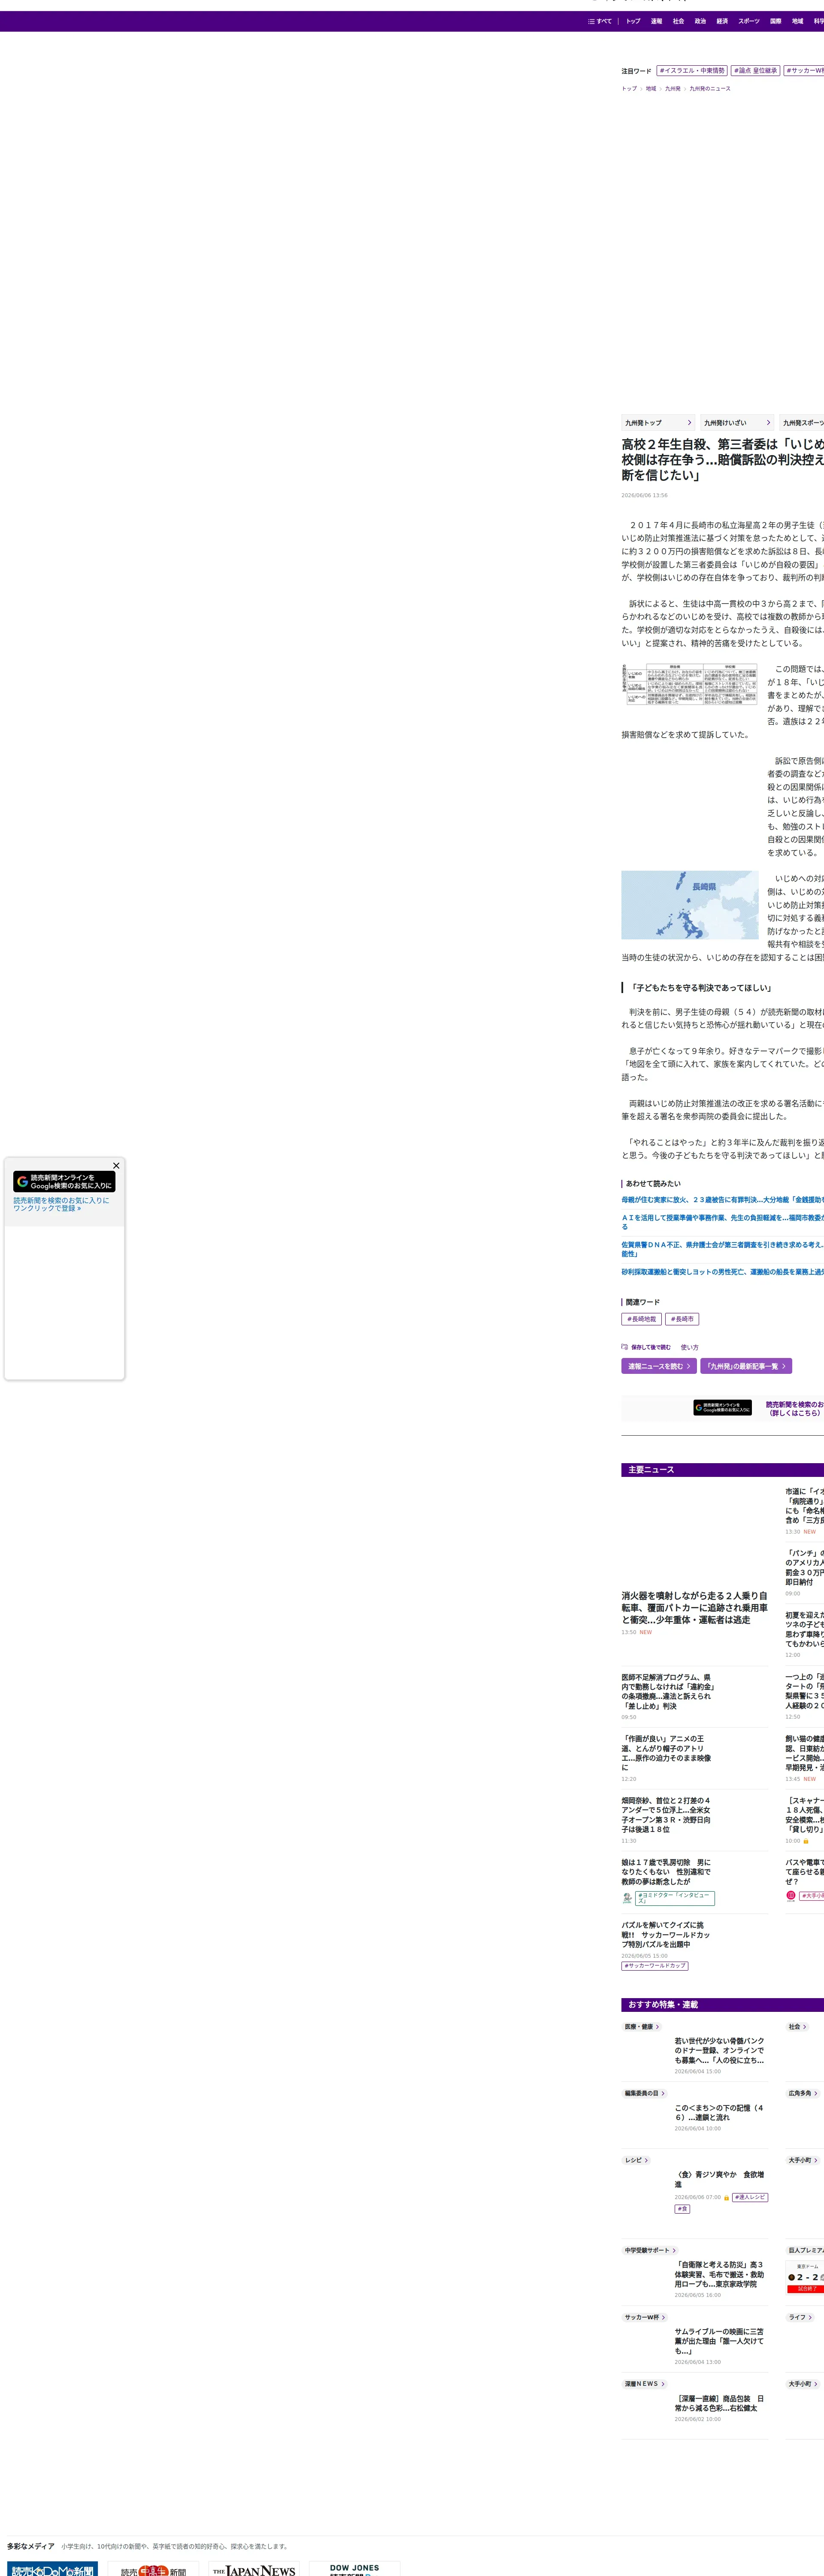Click the #サッカーワールドカップ tag
The image size is (824, 2576).
(655, 1966)
